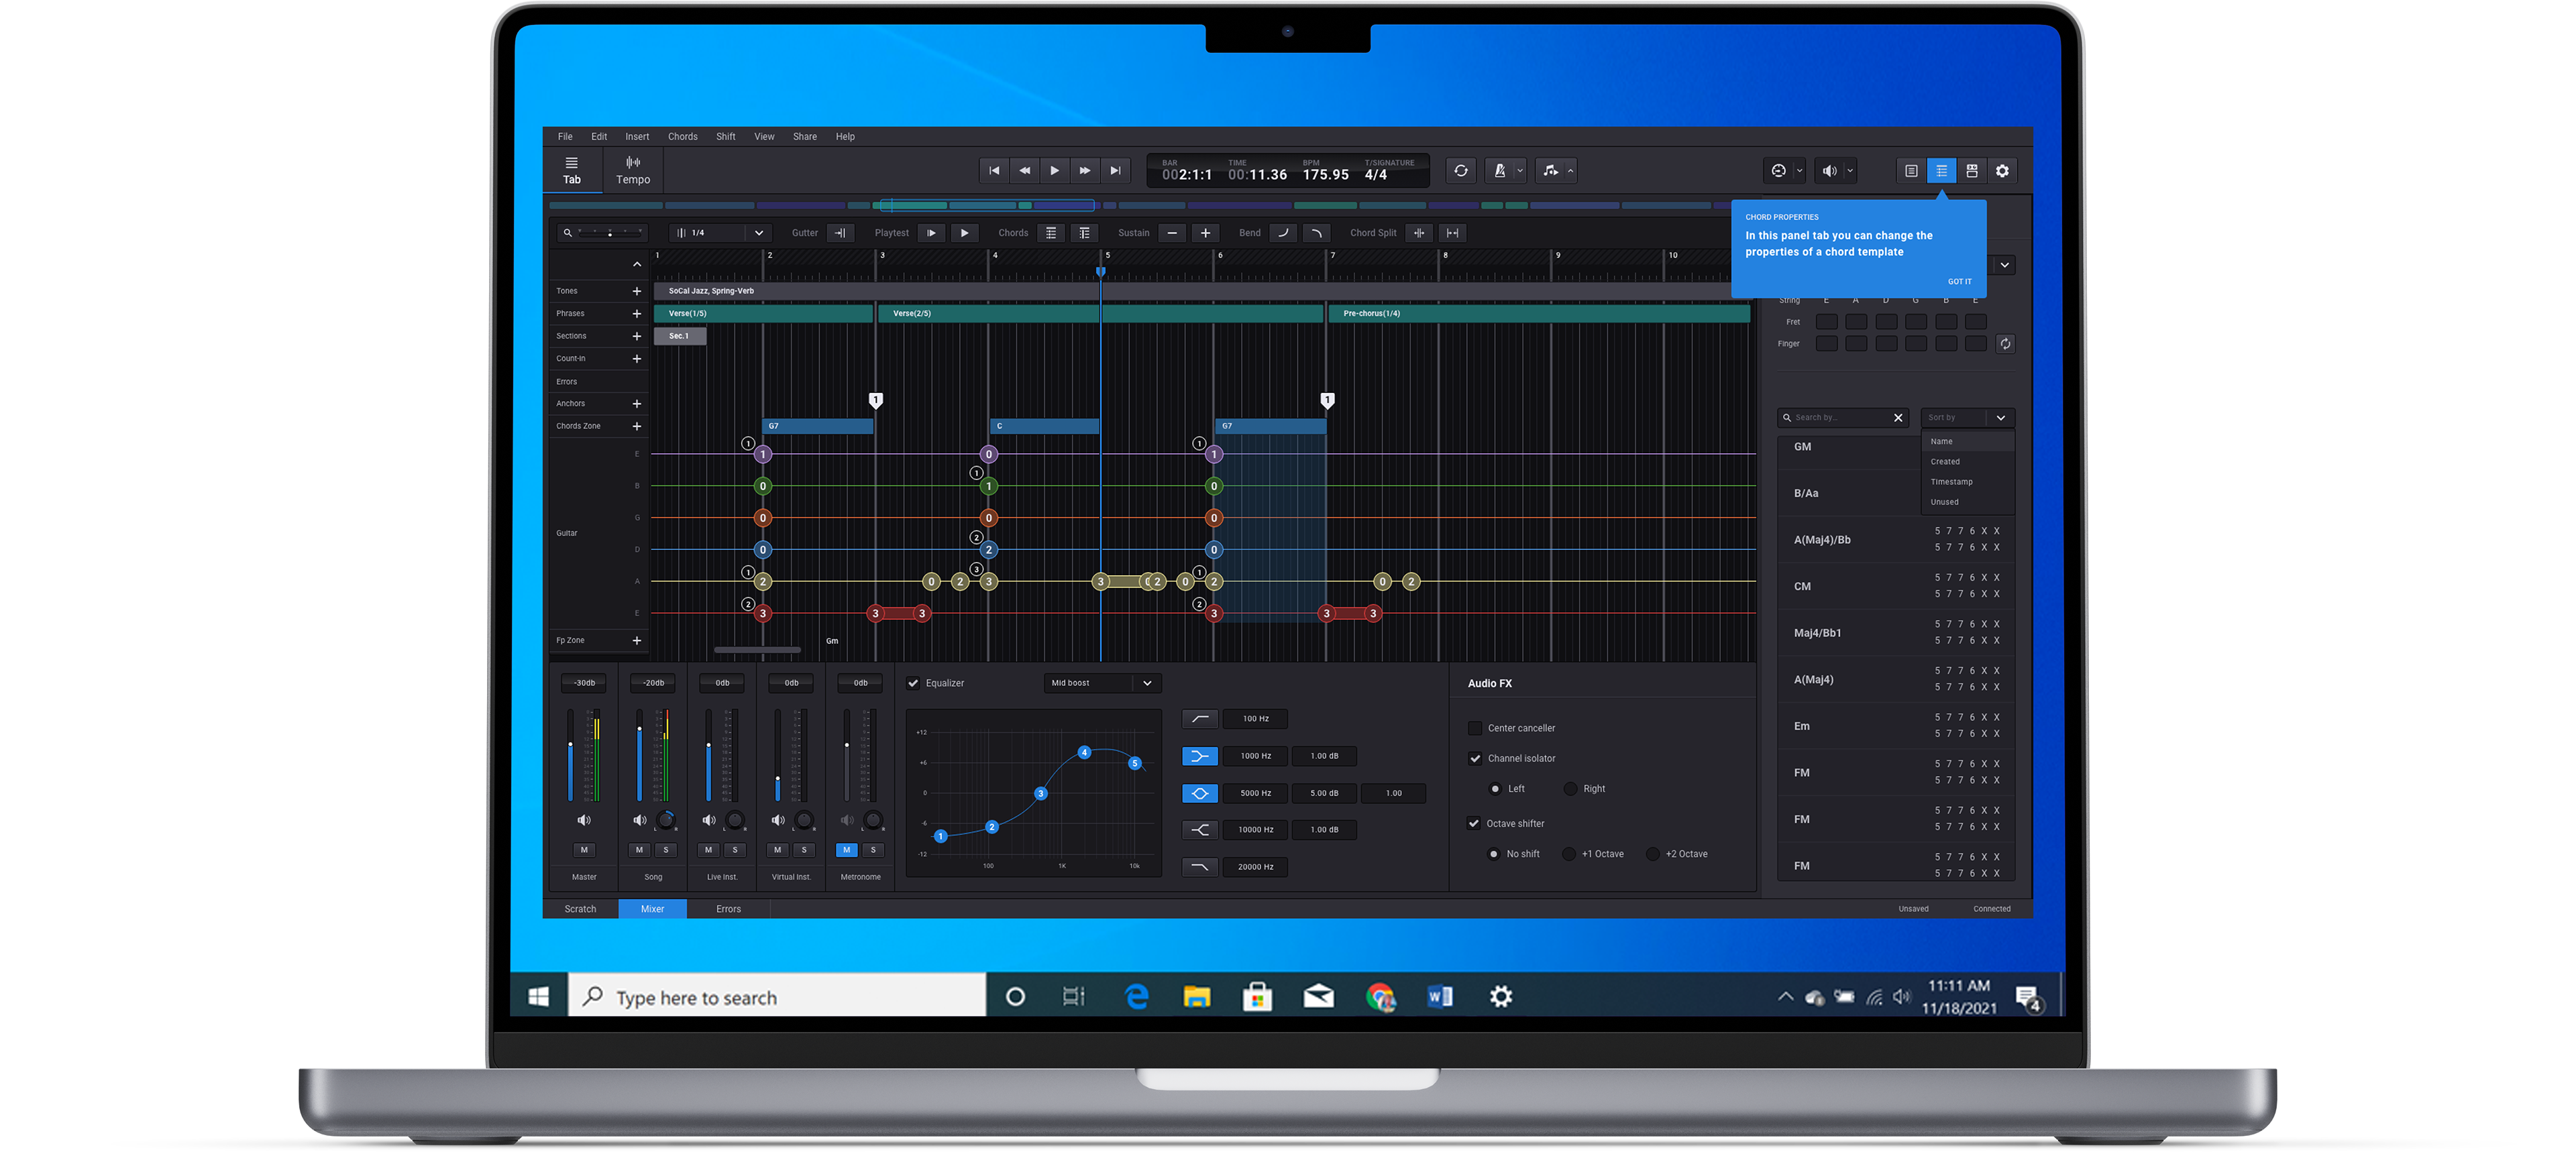Add a new Anchors entry

tap(637, 404)
